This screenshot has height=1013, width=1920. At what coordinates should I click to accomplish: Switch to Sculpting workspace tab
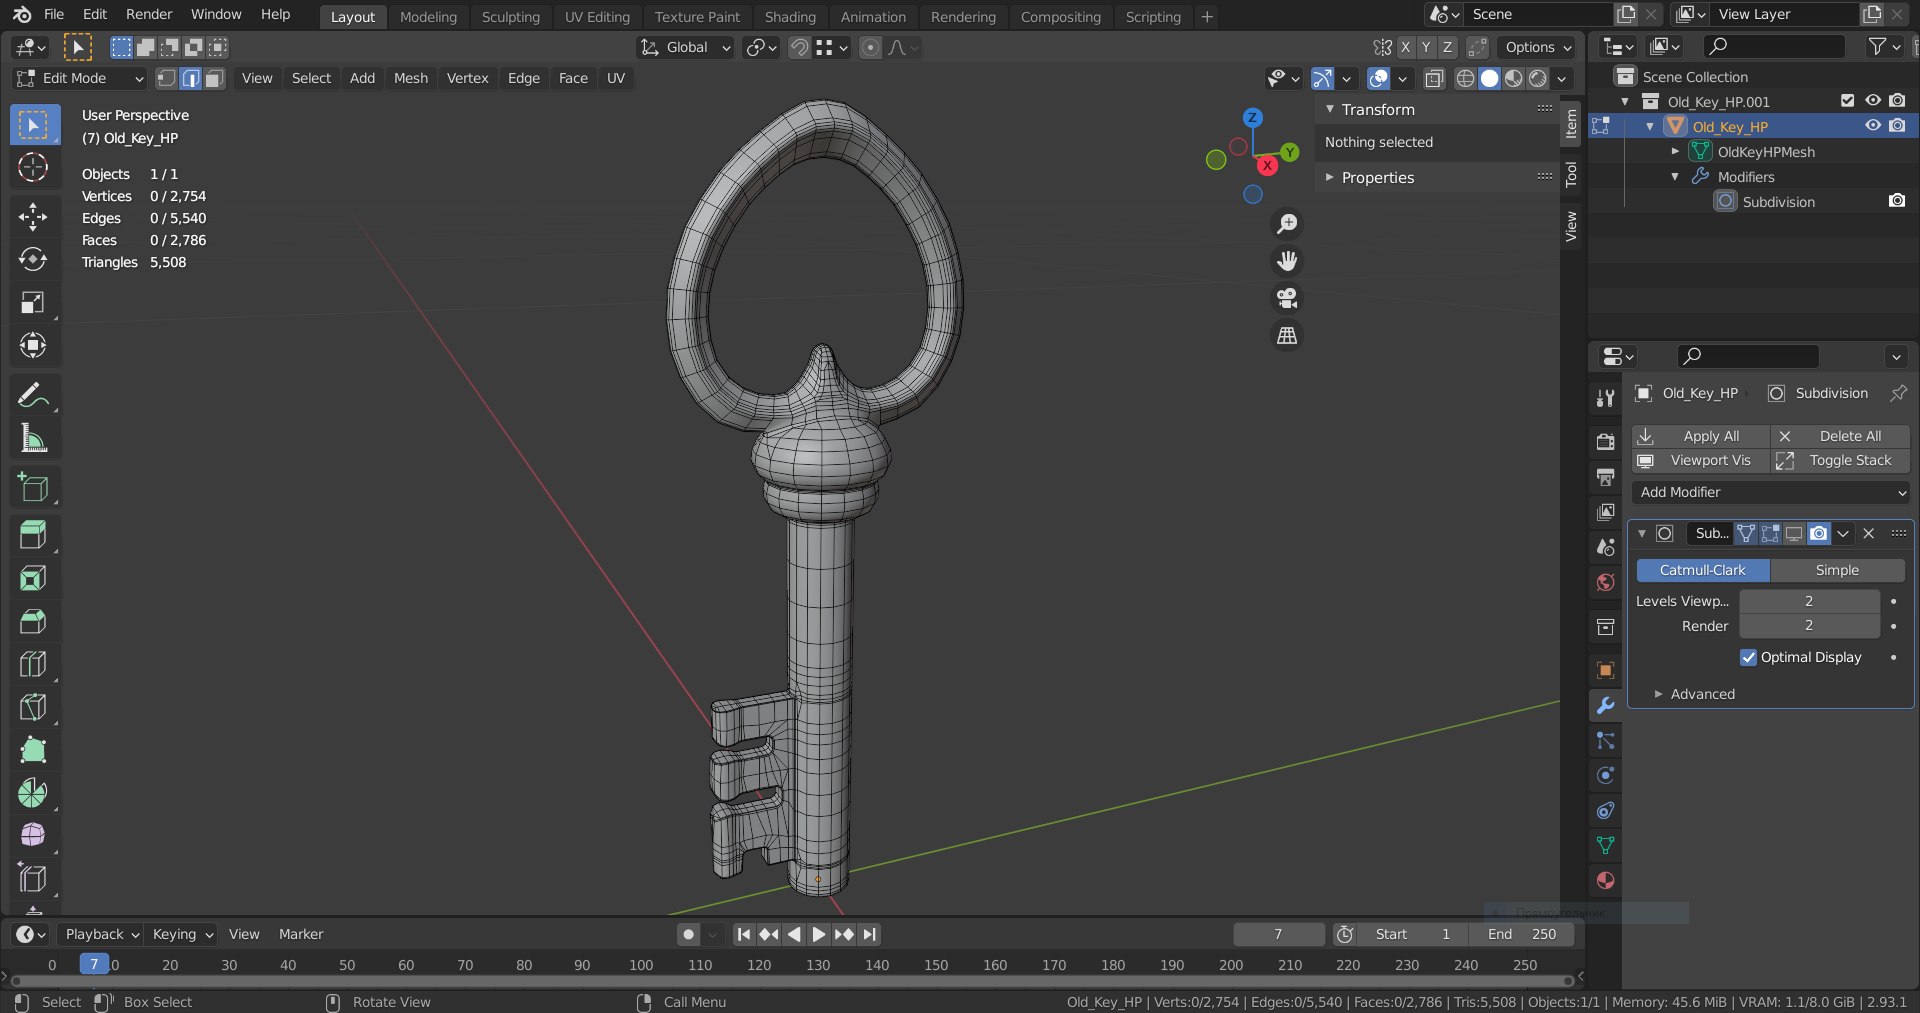coord(510,17)
